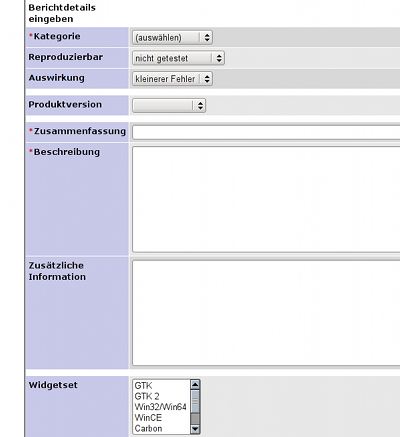Image resolution: width=400 pixels, height=437 pixels.
Task: Click inside the Beschreibung text area
Action: (266, 199)
